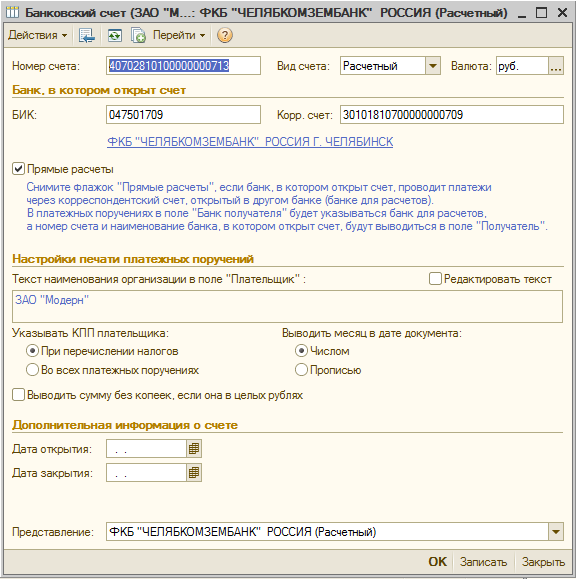Click the Записать button
The height and width of the screenshot is (579, 576).
pos(483,562)
